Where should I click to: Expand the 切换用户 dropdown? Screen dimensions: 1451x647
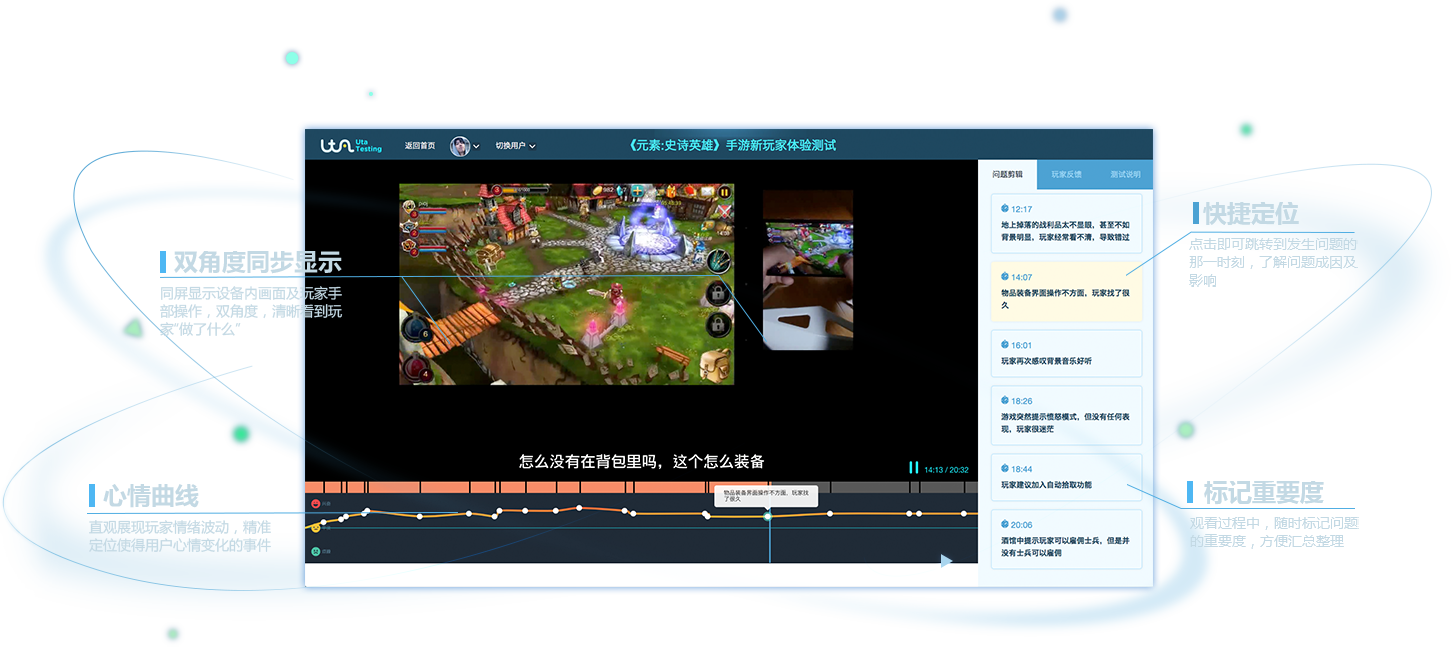tap(516, 146)
